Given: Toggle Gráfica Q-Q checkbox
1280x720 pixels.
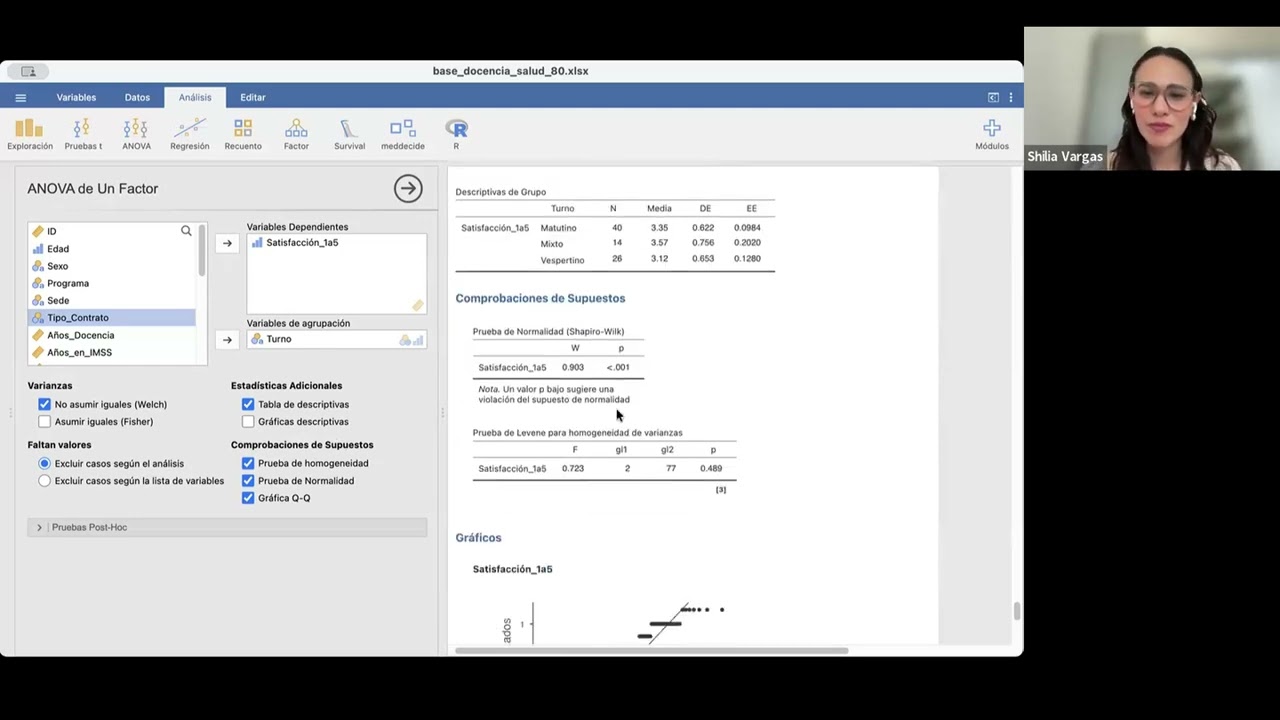Looking at the screenshot, I should (x=248, y=497).
